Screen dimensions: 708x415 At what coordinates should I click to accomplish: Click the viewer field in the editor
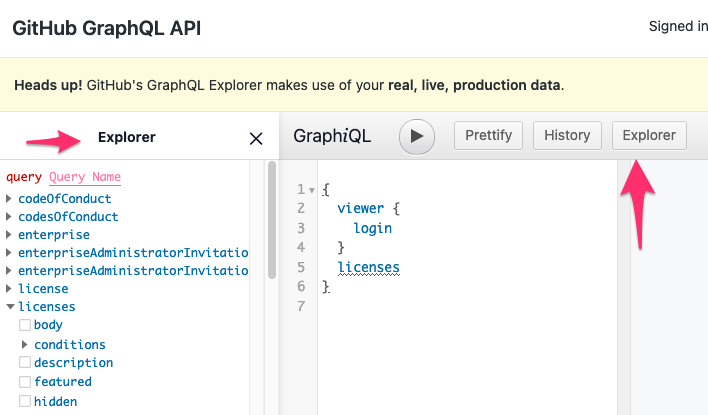tap(360, 208)
